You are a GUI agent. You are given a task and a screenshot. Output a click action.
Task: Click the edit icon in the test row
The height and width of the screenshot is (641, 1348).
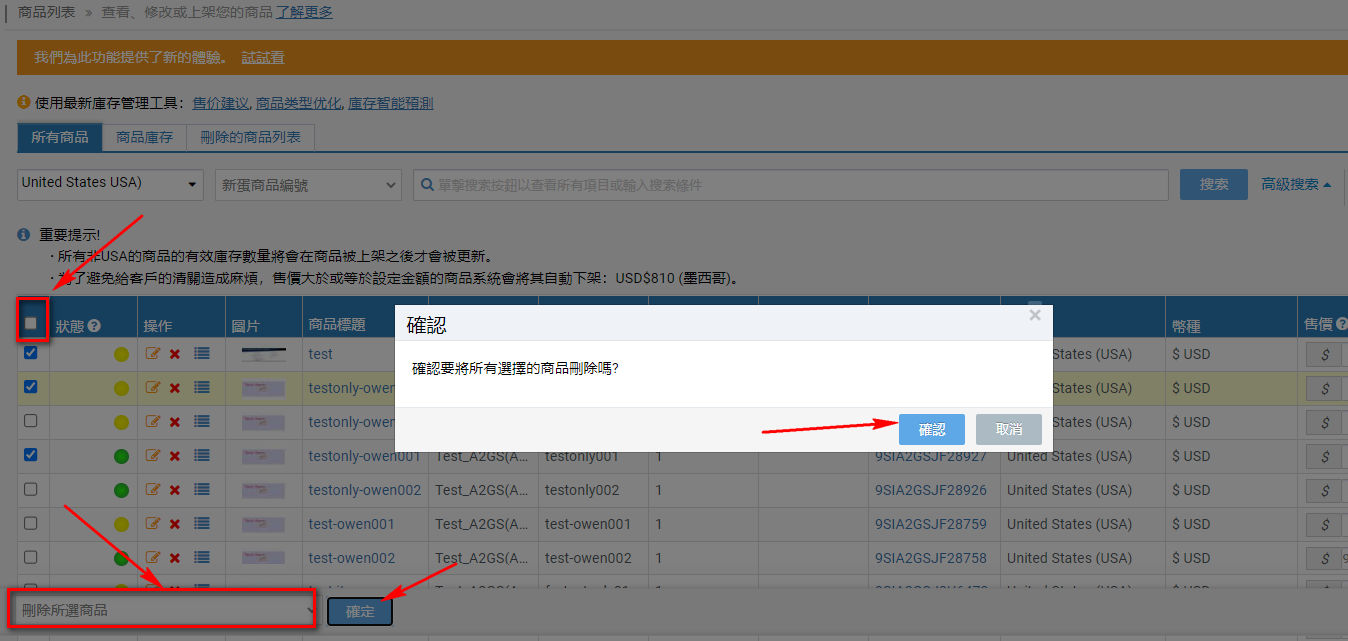pos(153,354)
